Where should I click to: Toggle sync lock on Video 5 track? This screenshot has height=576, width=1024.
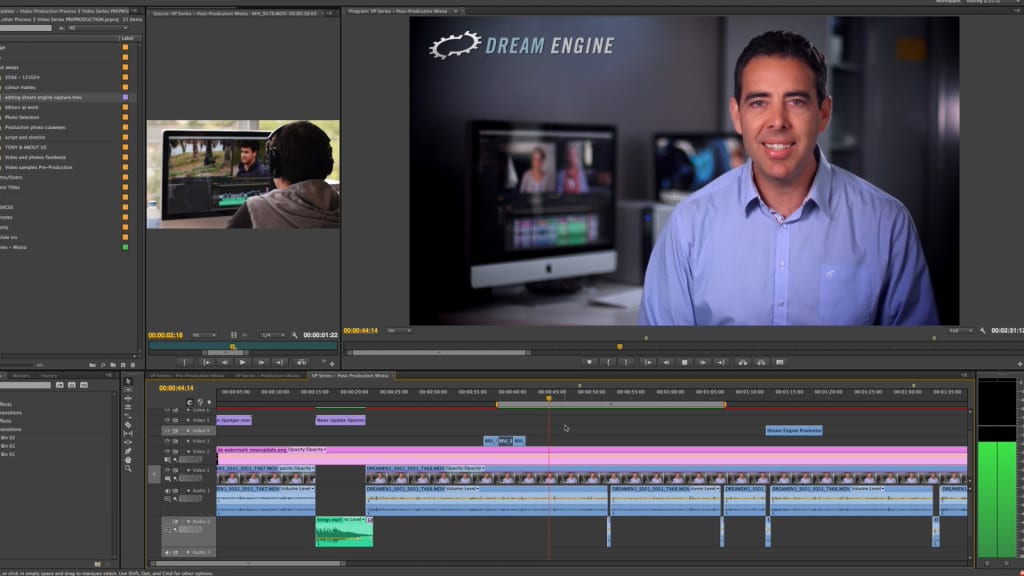pyautogui.click(x=175, y=421)
